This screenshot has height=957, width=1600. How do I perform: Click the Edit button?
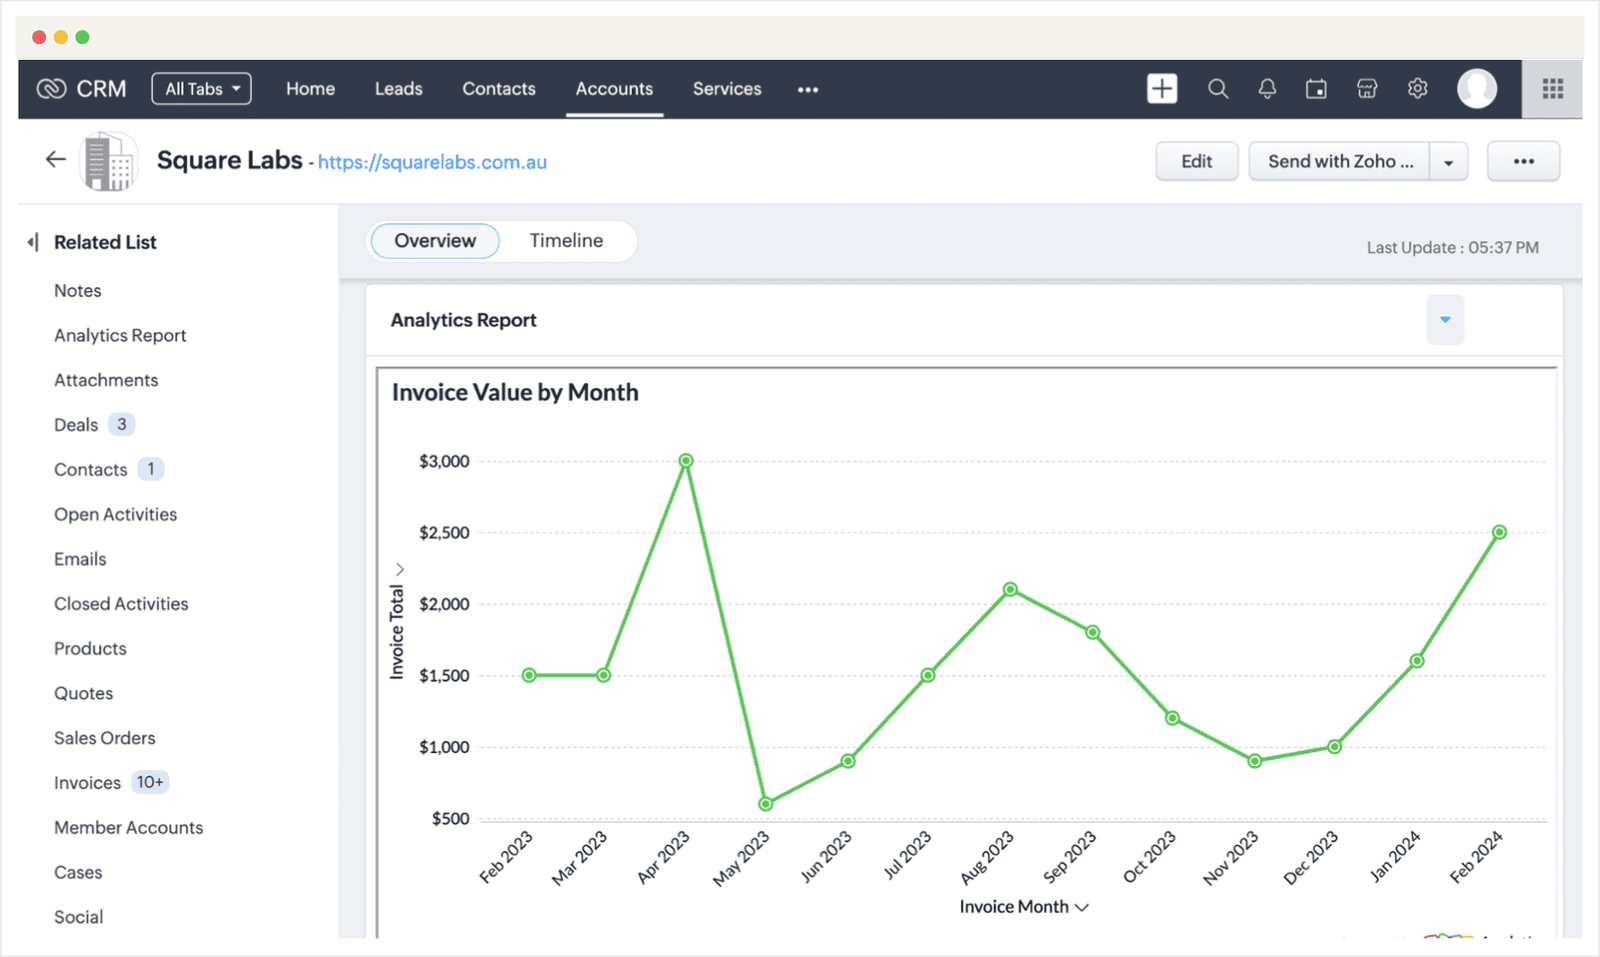coord(1197,161)
